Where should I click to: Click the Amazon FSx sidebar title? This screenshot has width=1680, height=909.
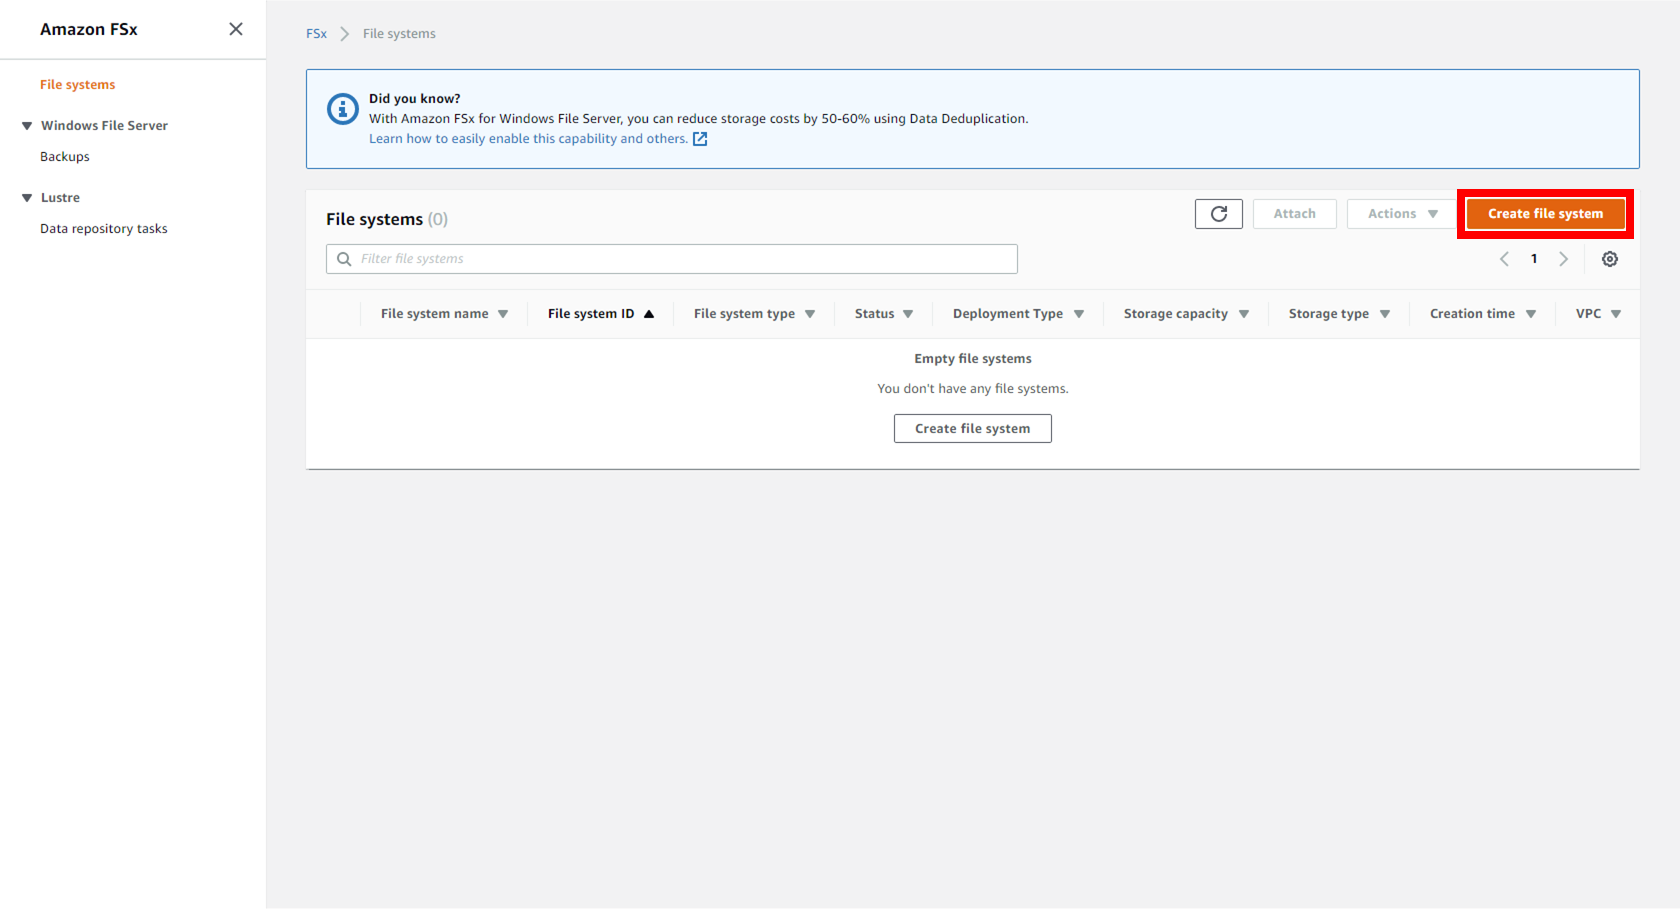[x=89, y=30]
